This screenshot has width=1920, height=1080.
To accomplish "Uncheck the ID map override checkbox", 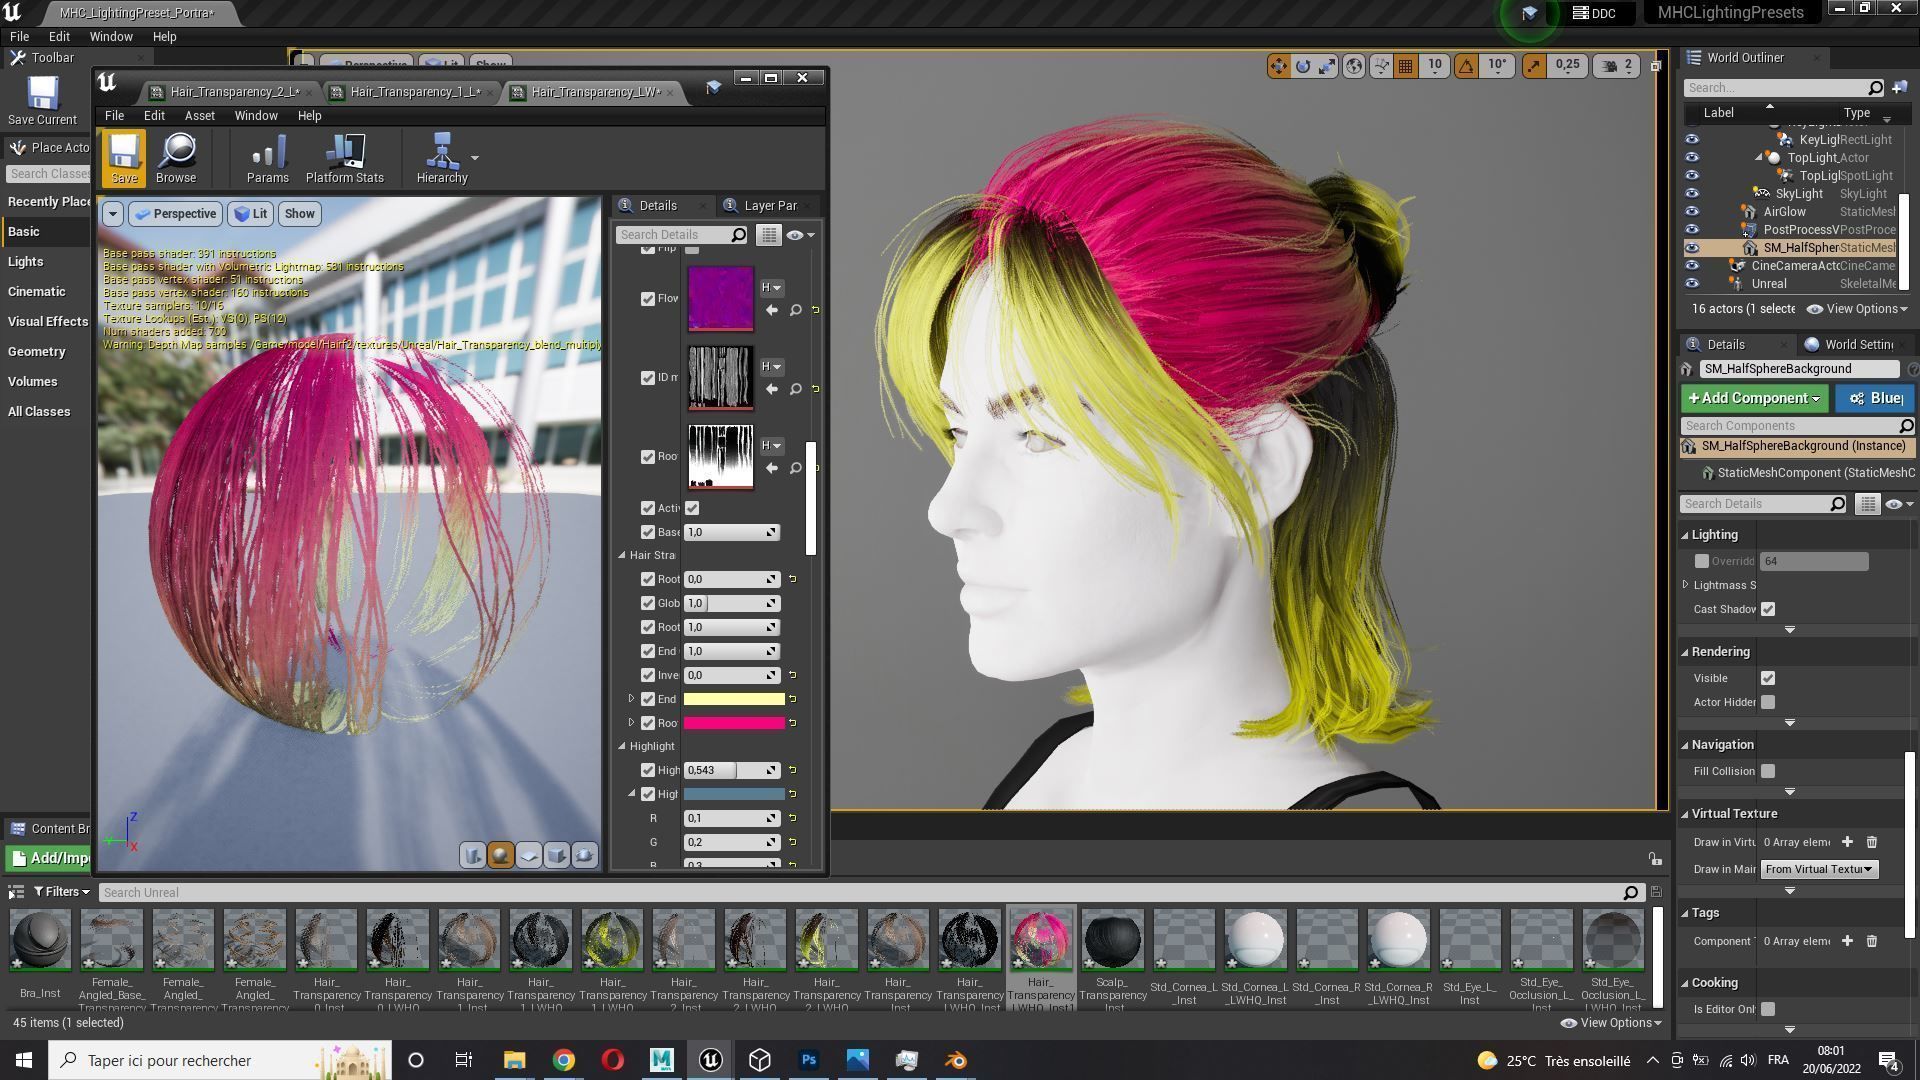I will (648, 378).
